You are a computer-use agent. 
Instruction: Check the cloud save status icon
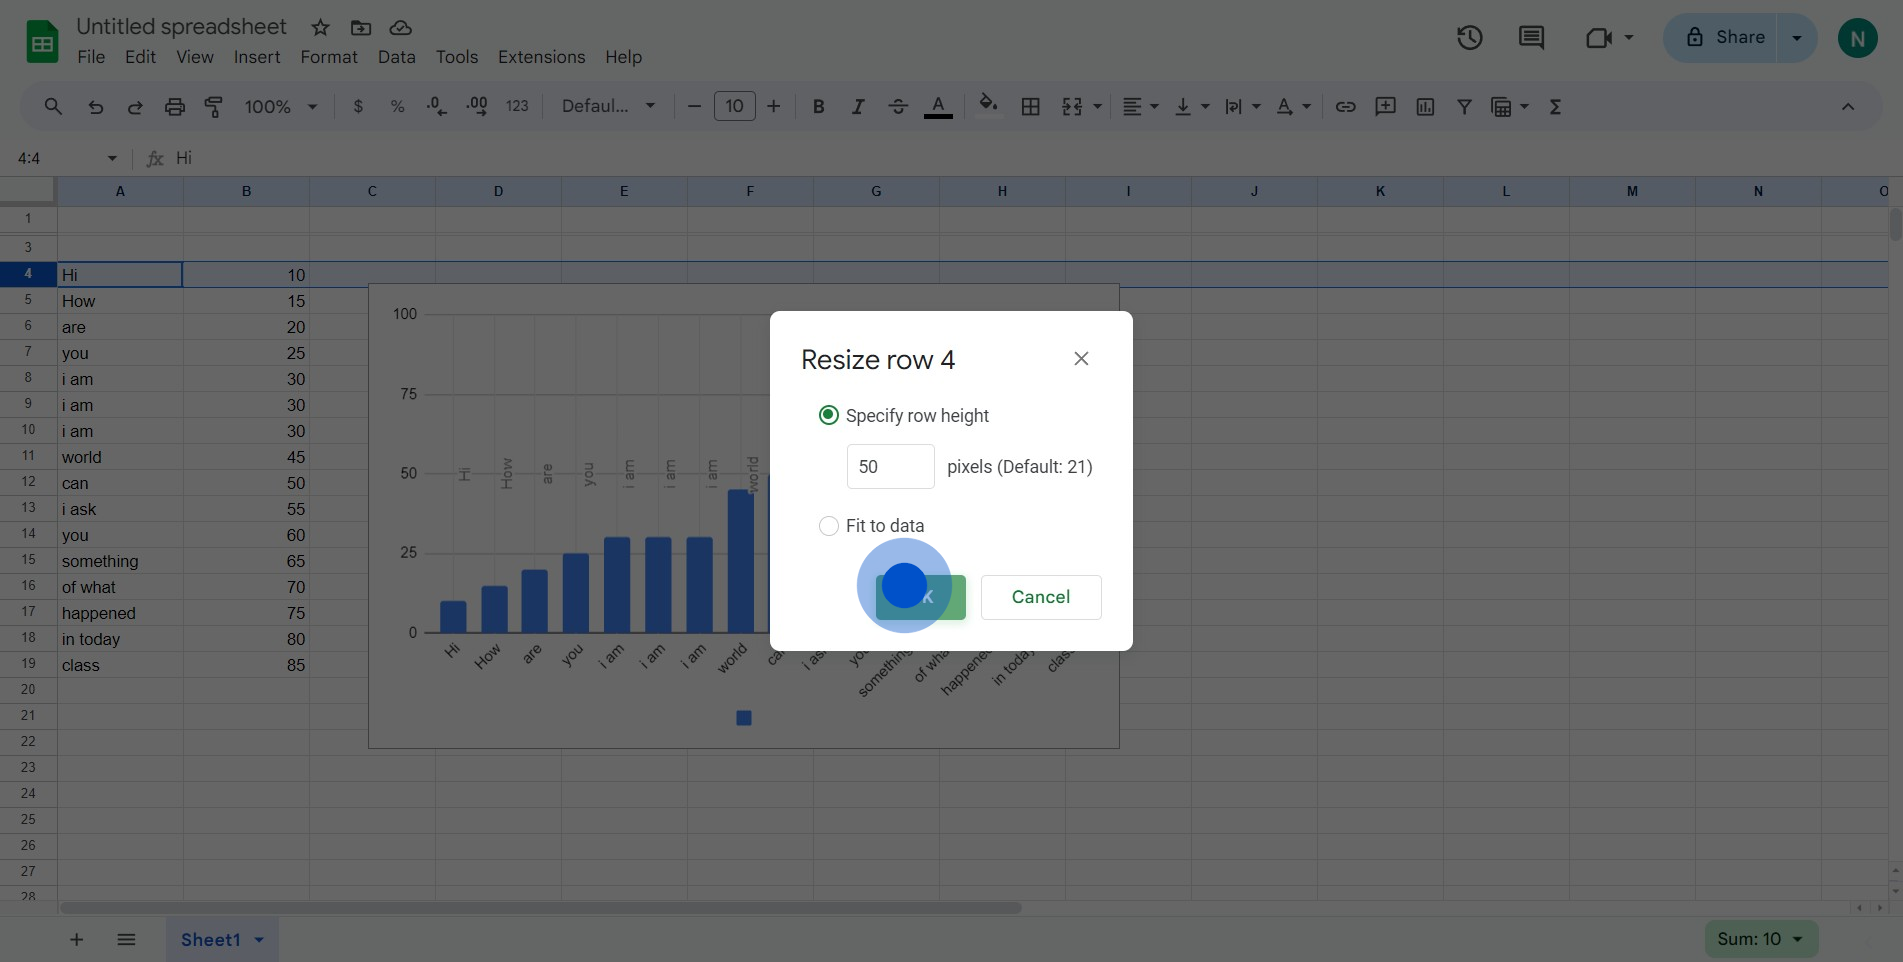pos(400,28)
